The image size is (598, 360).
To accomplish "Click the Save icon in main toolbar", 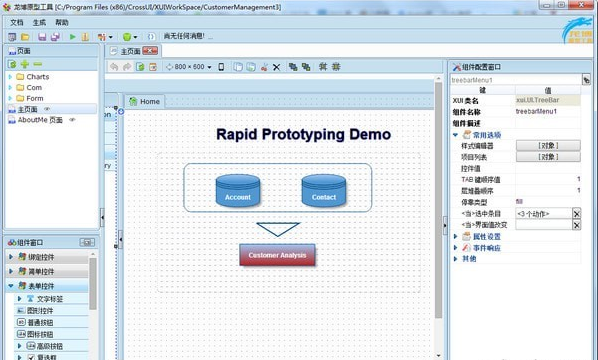I will 42,37.
